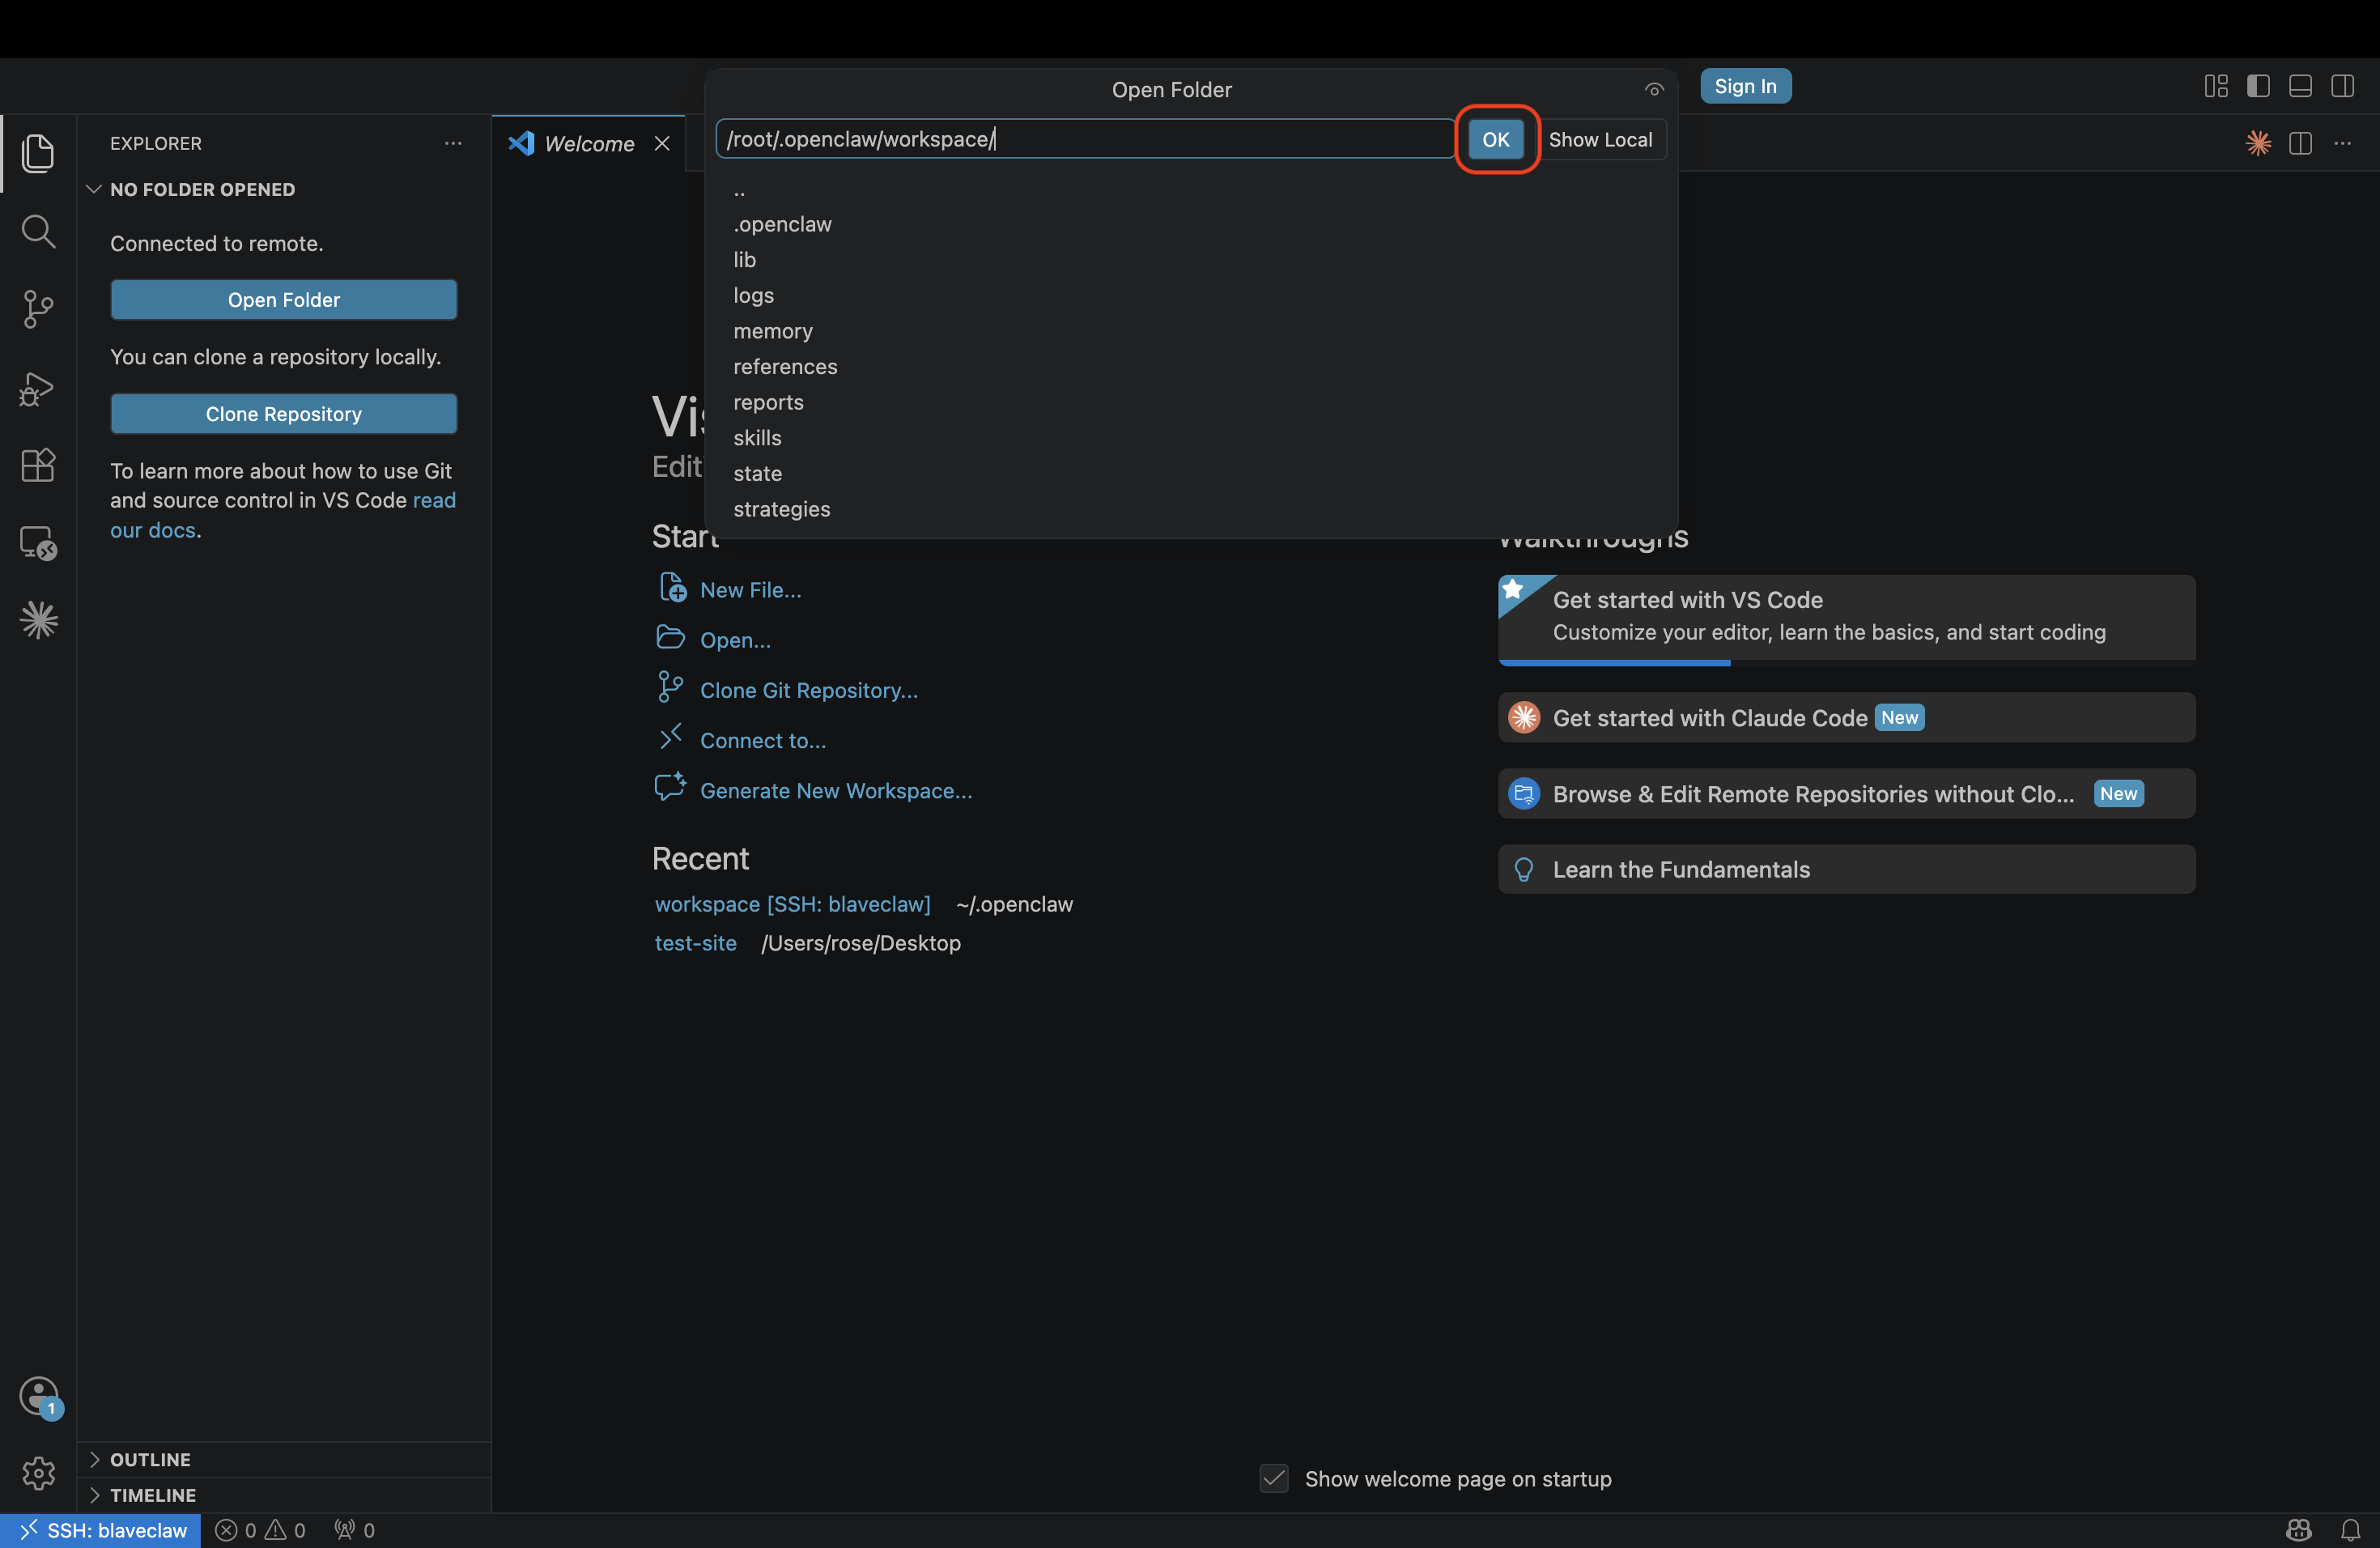Select state folder in list
This screenshot has height=1548, width=2380.
[x=1190, y=473]
